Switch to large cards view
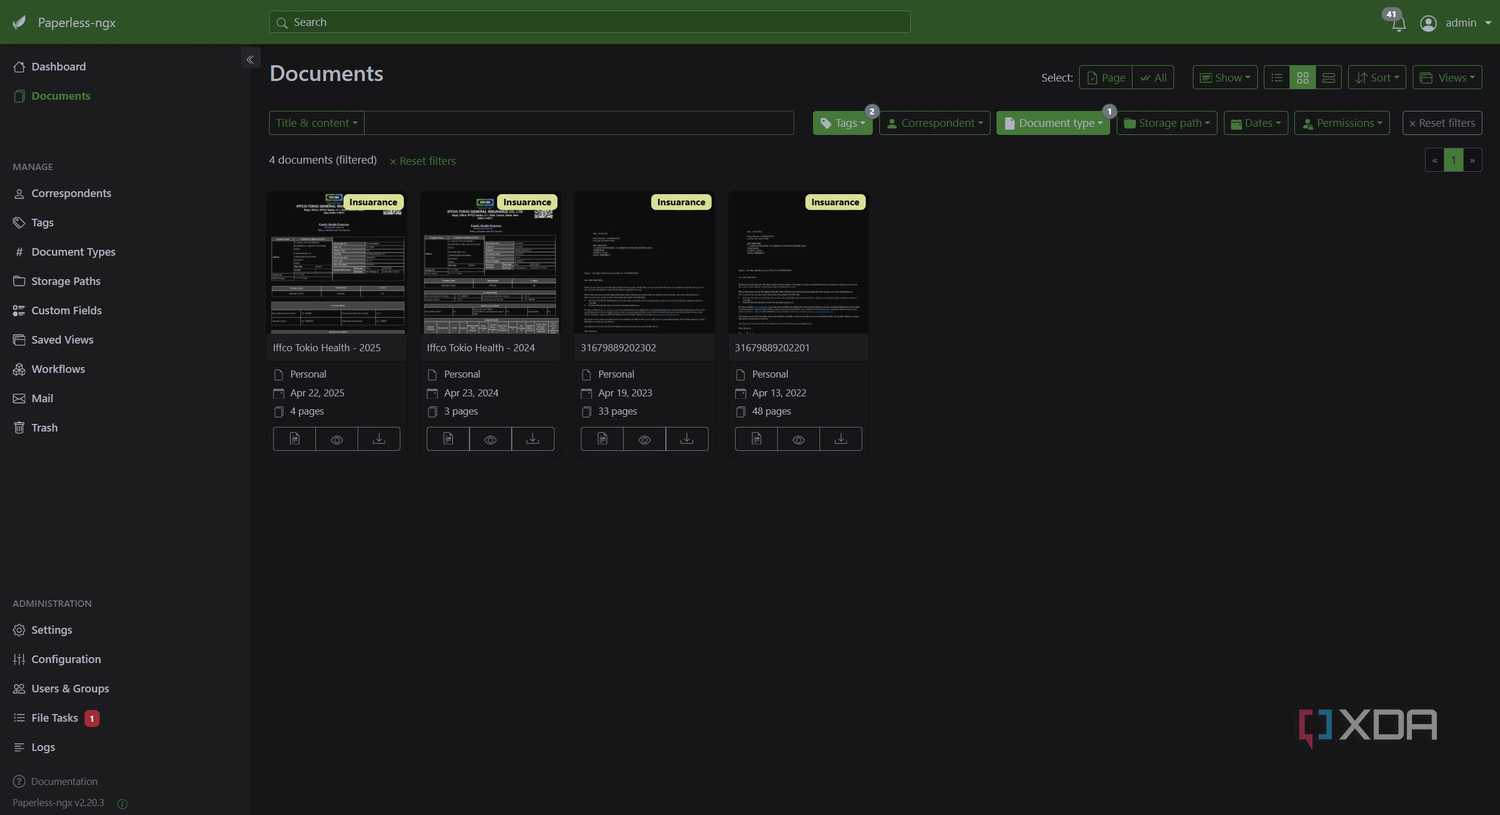 (1329, 78)
